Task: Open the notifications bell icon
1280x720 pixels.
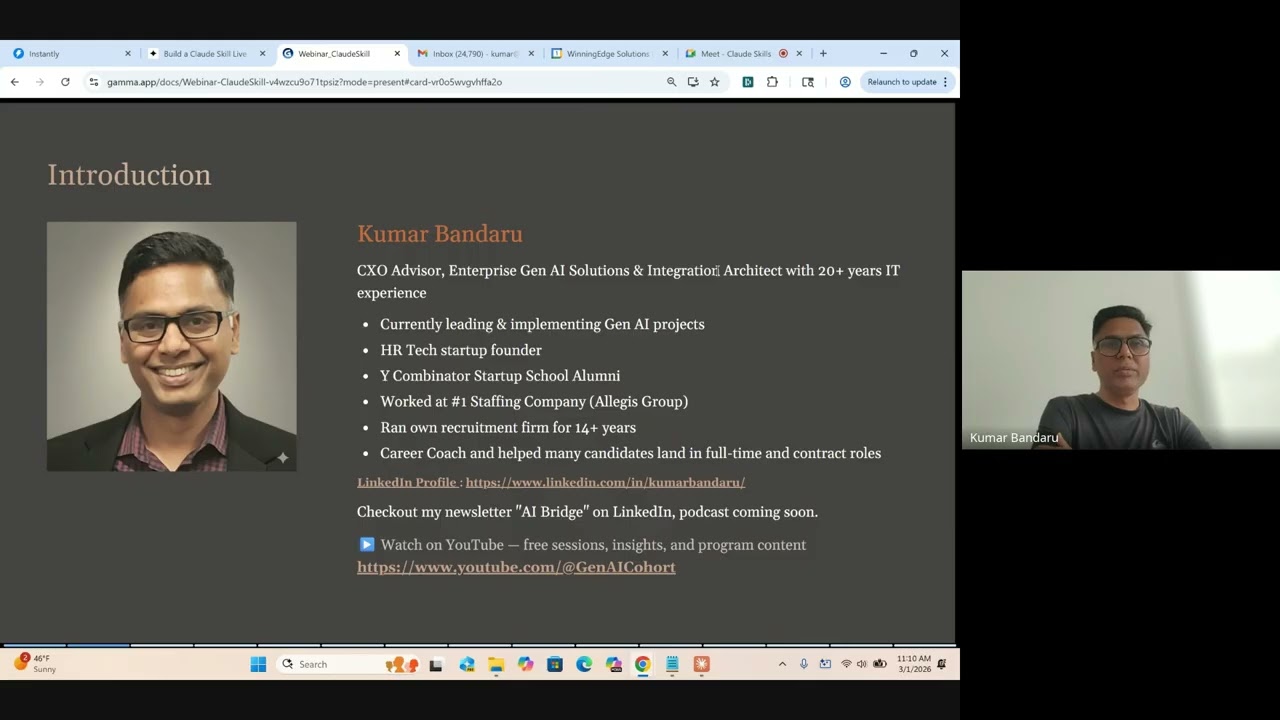Action: point(942,664)
